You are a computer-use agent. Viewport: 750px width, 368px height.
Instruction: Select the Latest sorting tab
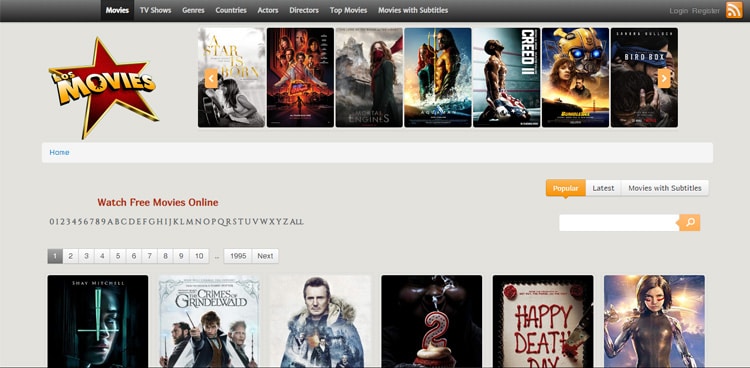[603, 188]
